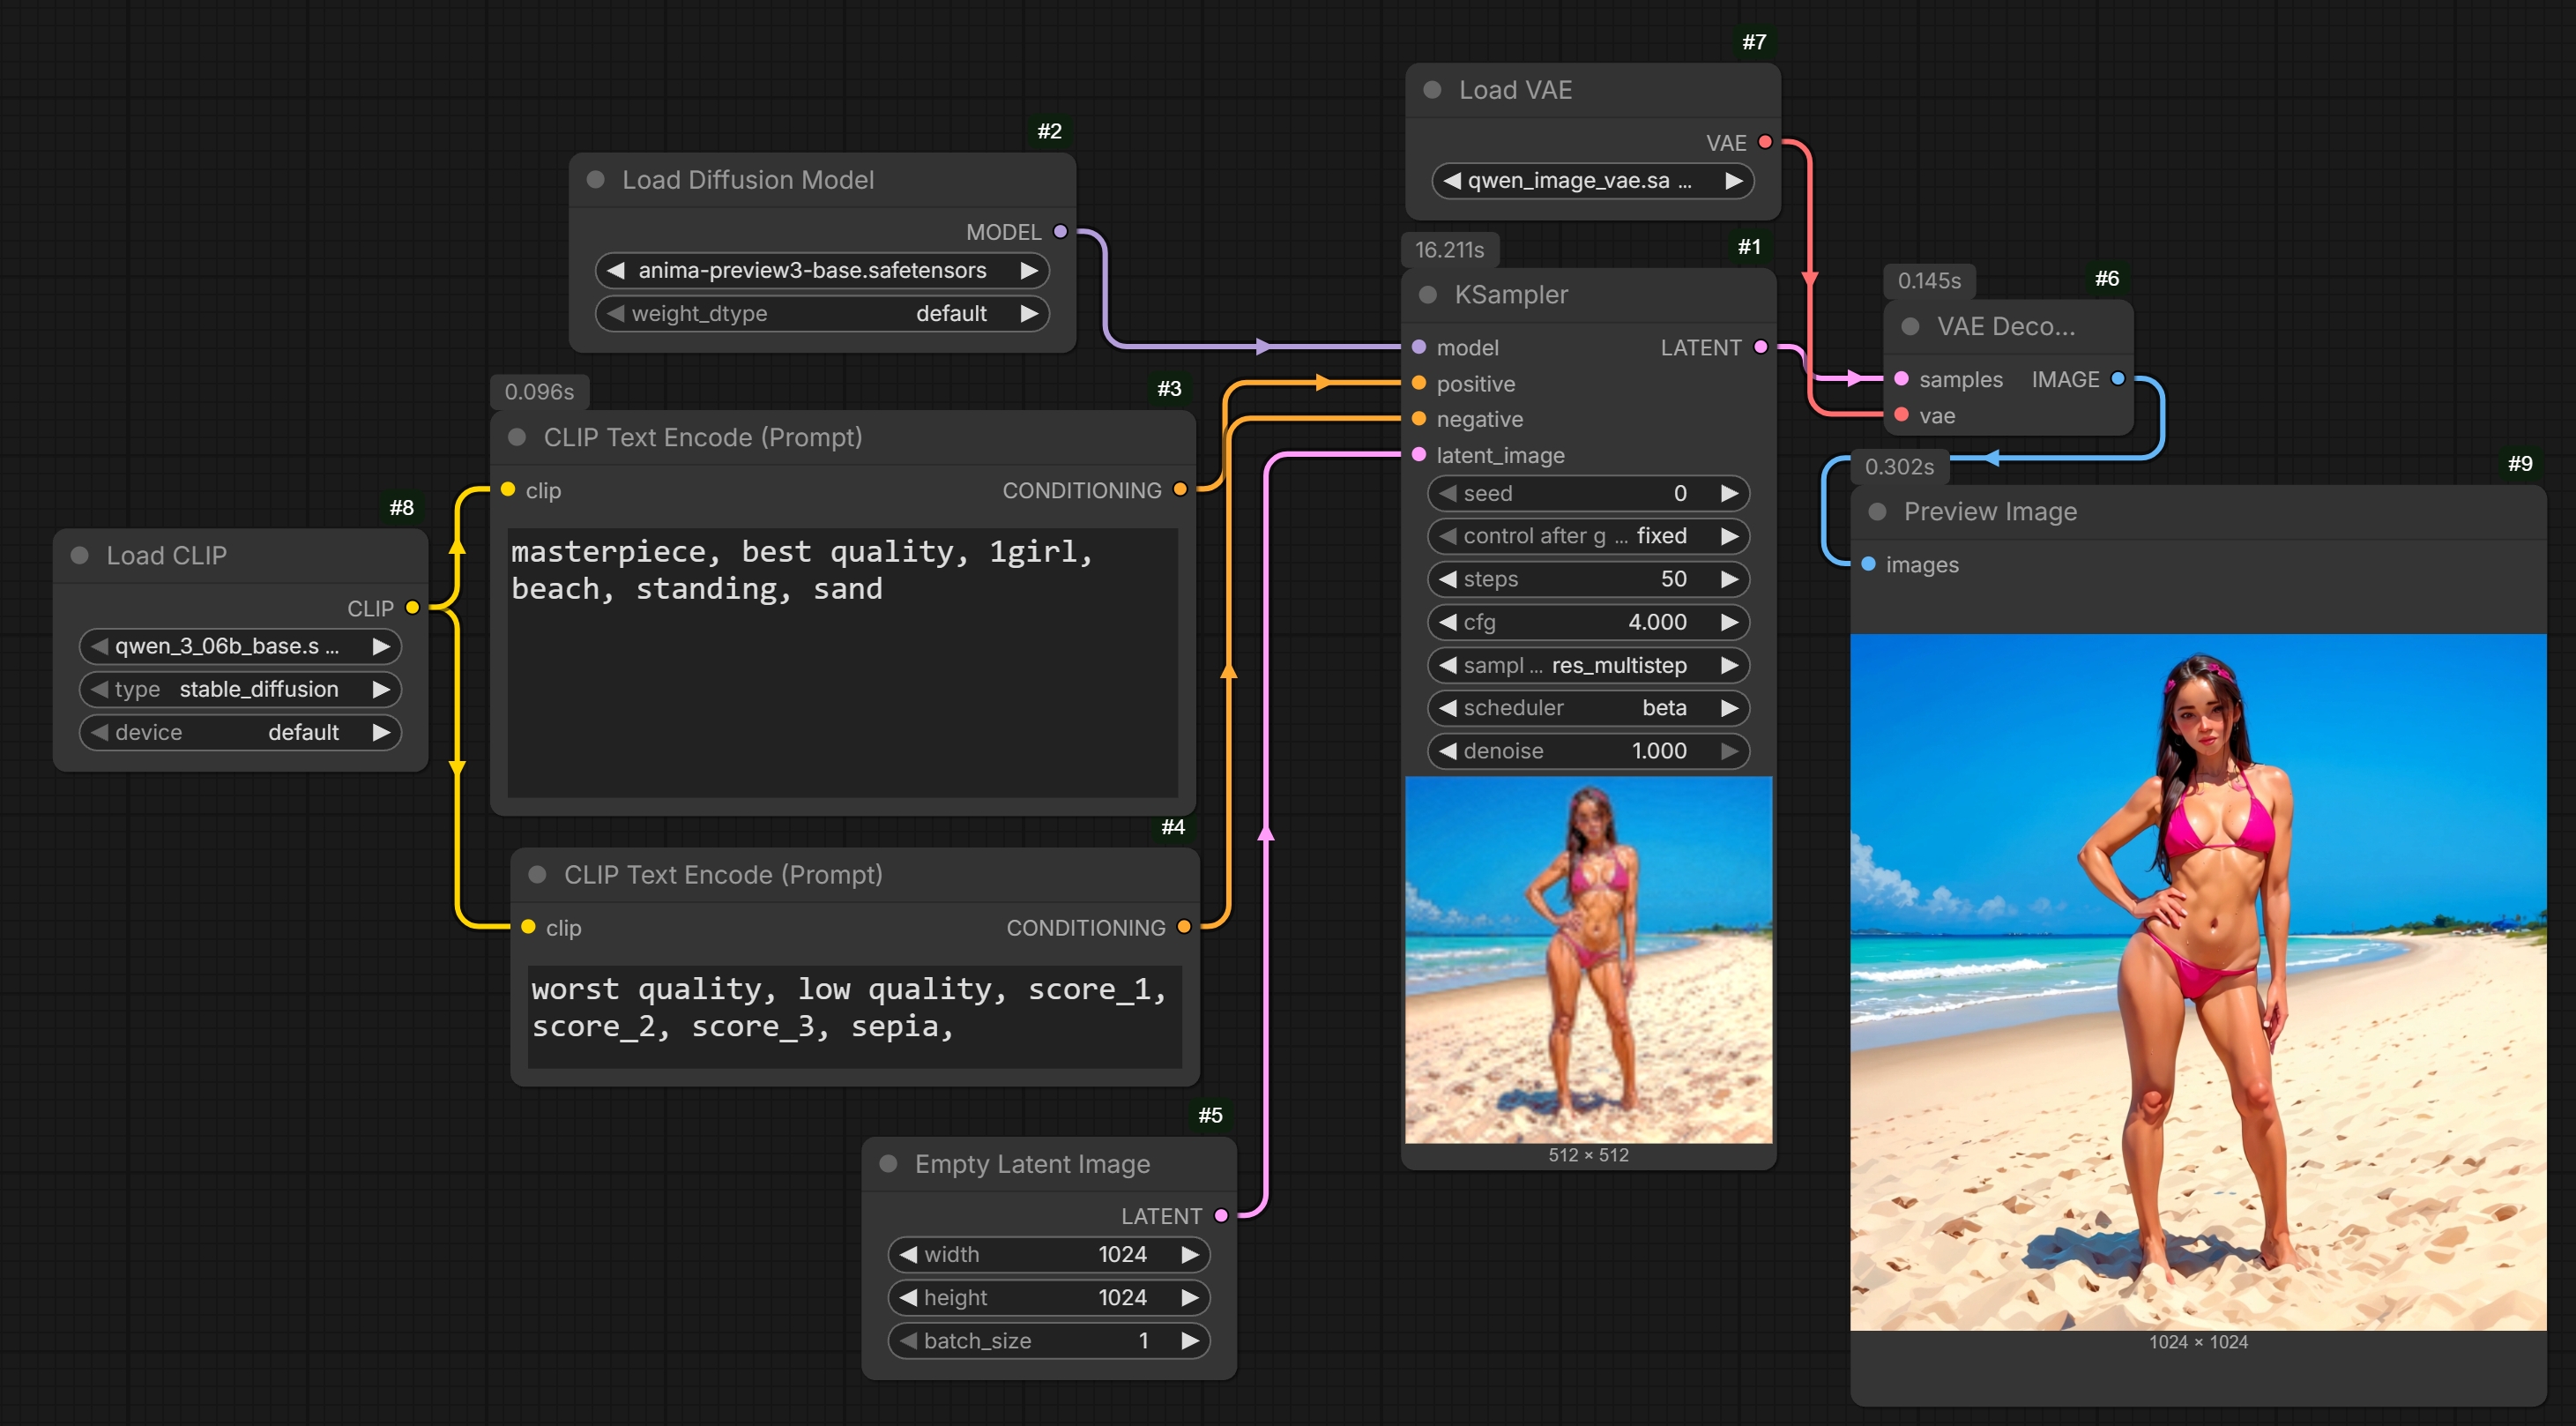This screenshot has width=2576, height=1426.
Task: Click the KSampler LATENT output port
Action: click(1760, 347)
